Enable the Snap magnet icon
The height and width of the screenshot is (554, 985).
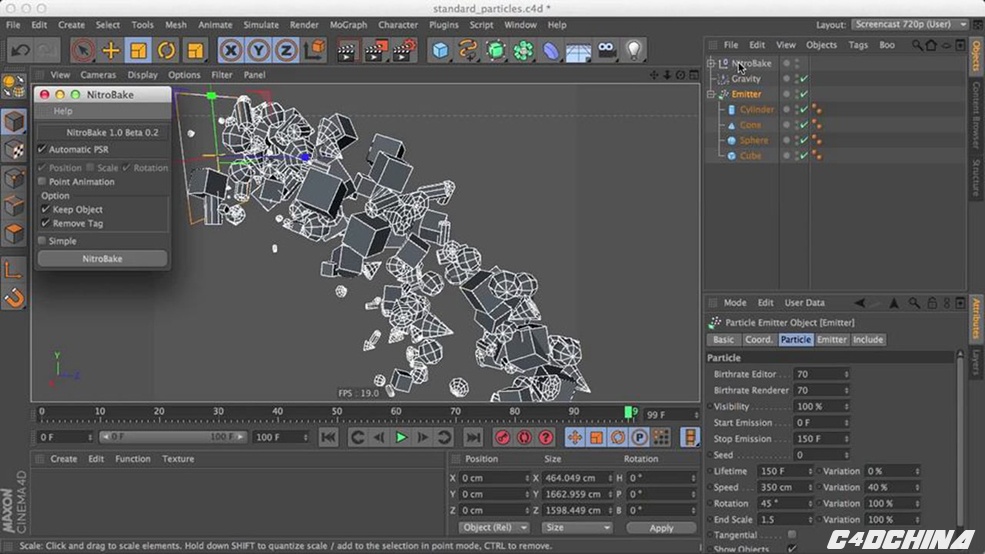pyautogui.click(x=14, y=298)
